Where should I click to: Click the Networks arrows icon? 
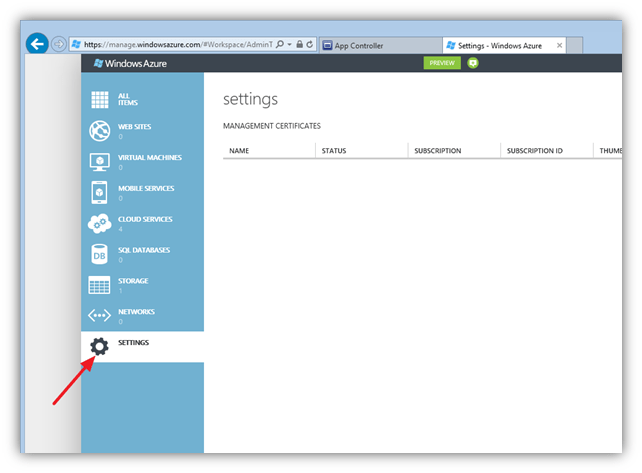(x=100, y=316)
